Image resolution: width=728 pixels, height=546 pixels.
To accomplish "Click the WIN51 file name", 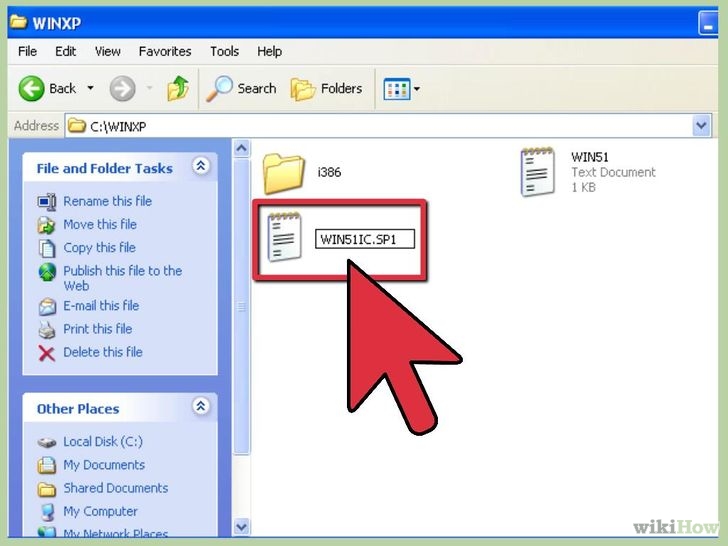I will click(x=590, y=157).
